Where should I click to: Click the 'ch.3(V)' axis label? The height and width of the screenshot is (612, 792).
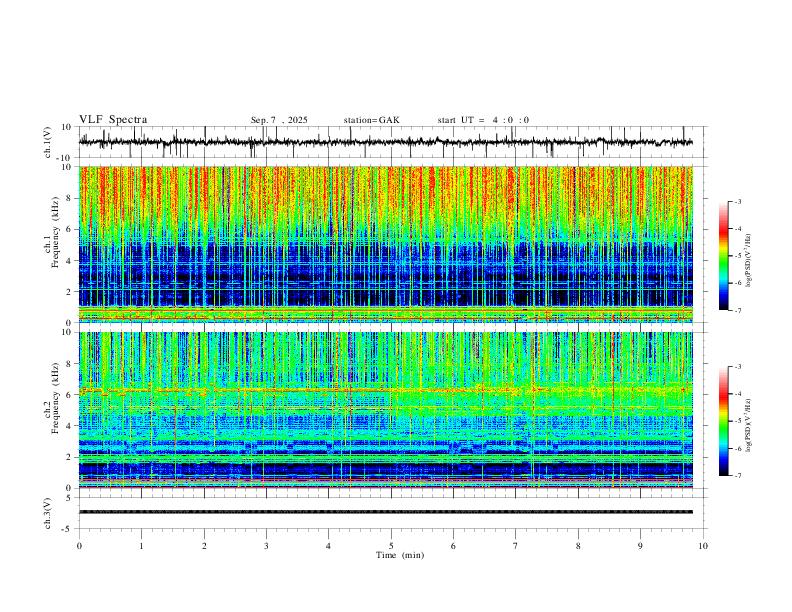[x=48, y=513]
